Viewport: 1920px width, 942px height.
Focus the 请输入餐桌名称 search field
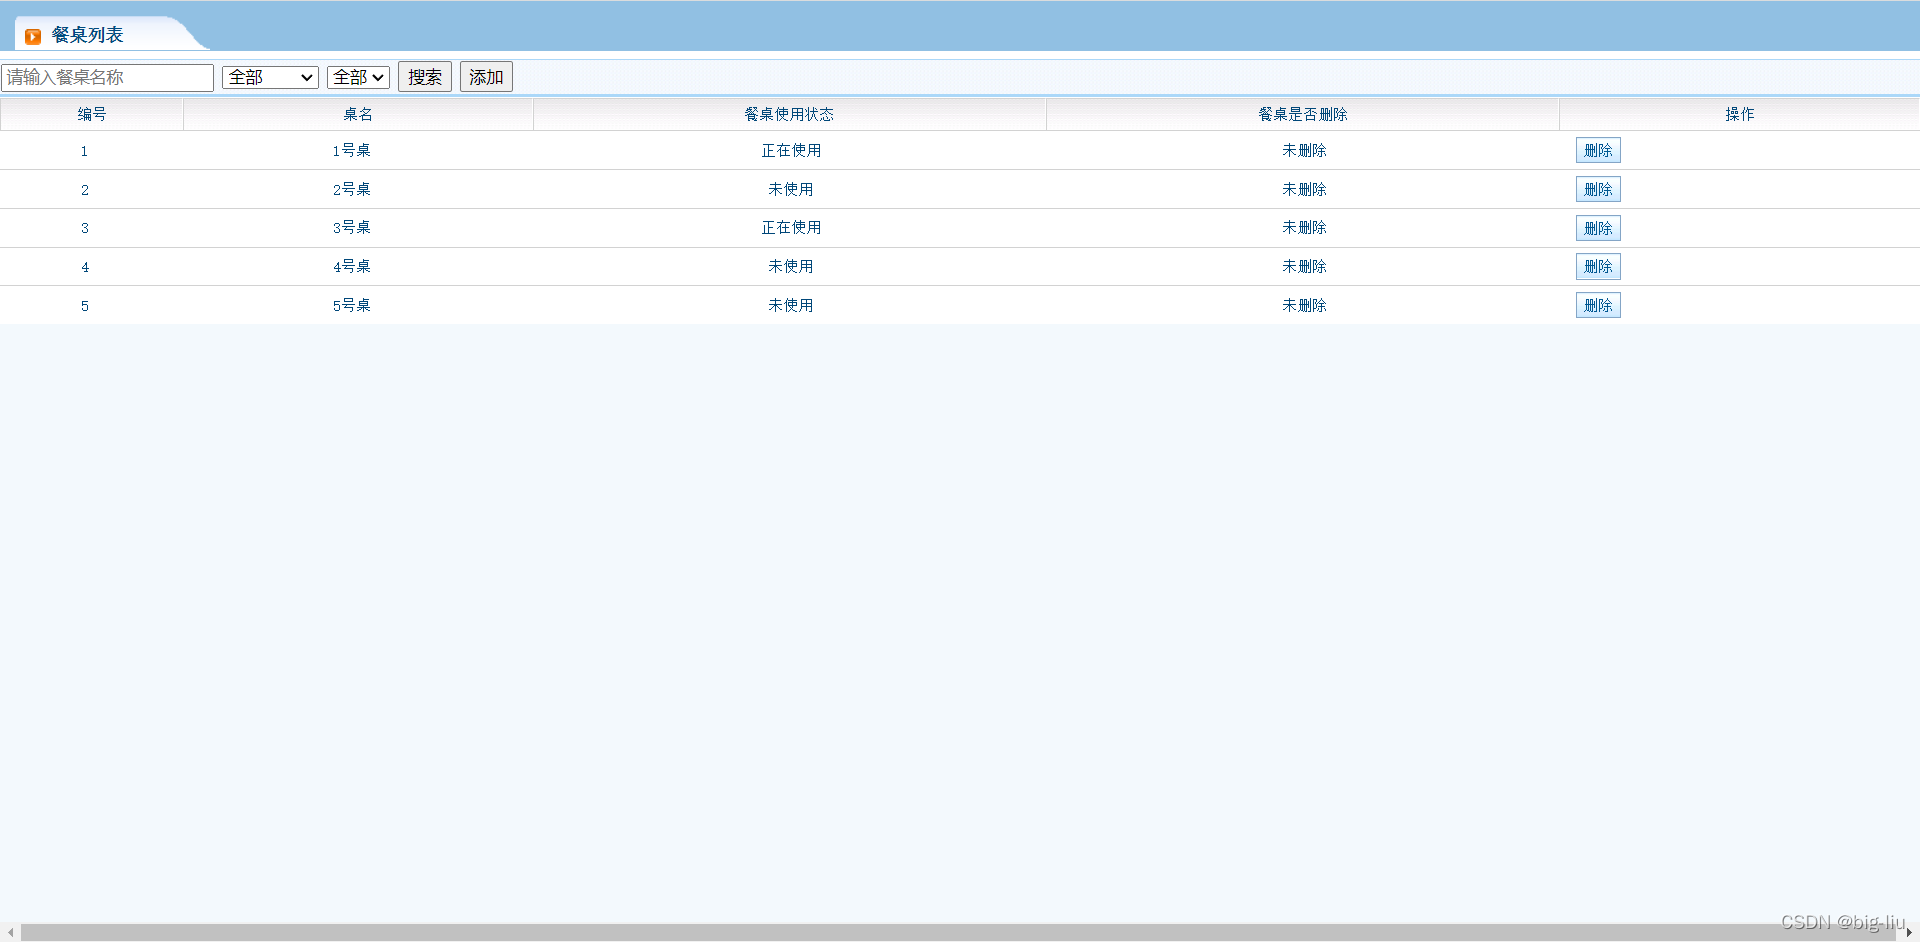[108, 77]
